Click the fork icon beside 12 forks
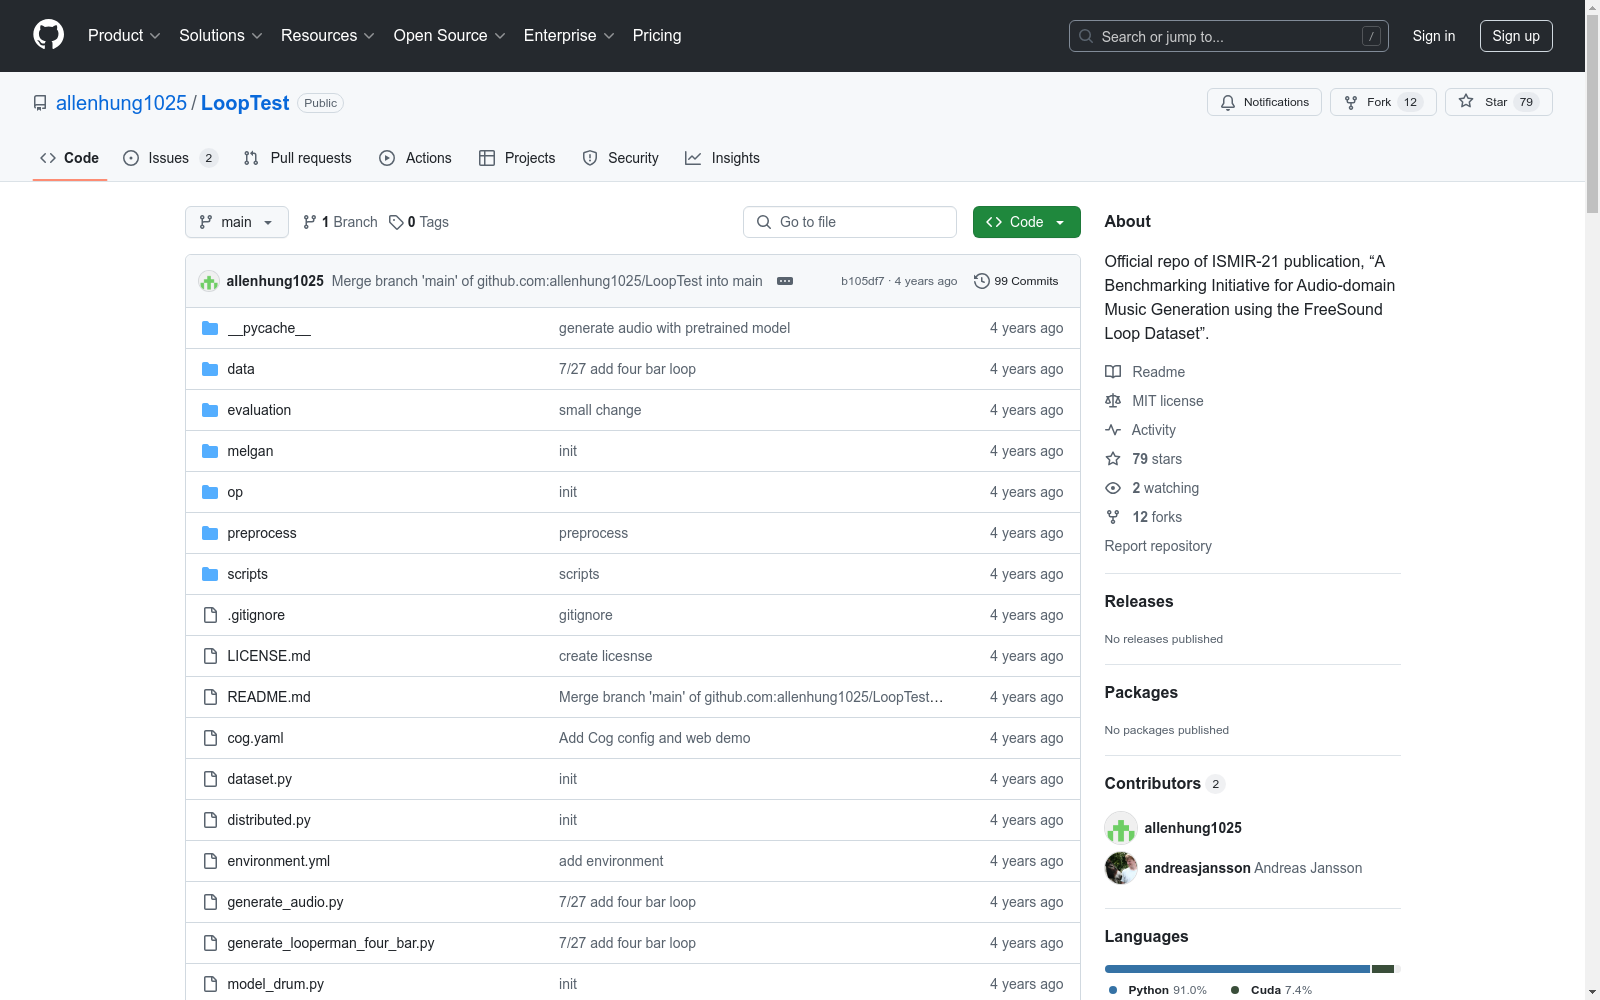Image resolution: width=1600 pixels, height=1000 pixels. pyautogui.click(x=1113, y=517)
